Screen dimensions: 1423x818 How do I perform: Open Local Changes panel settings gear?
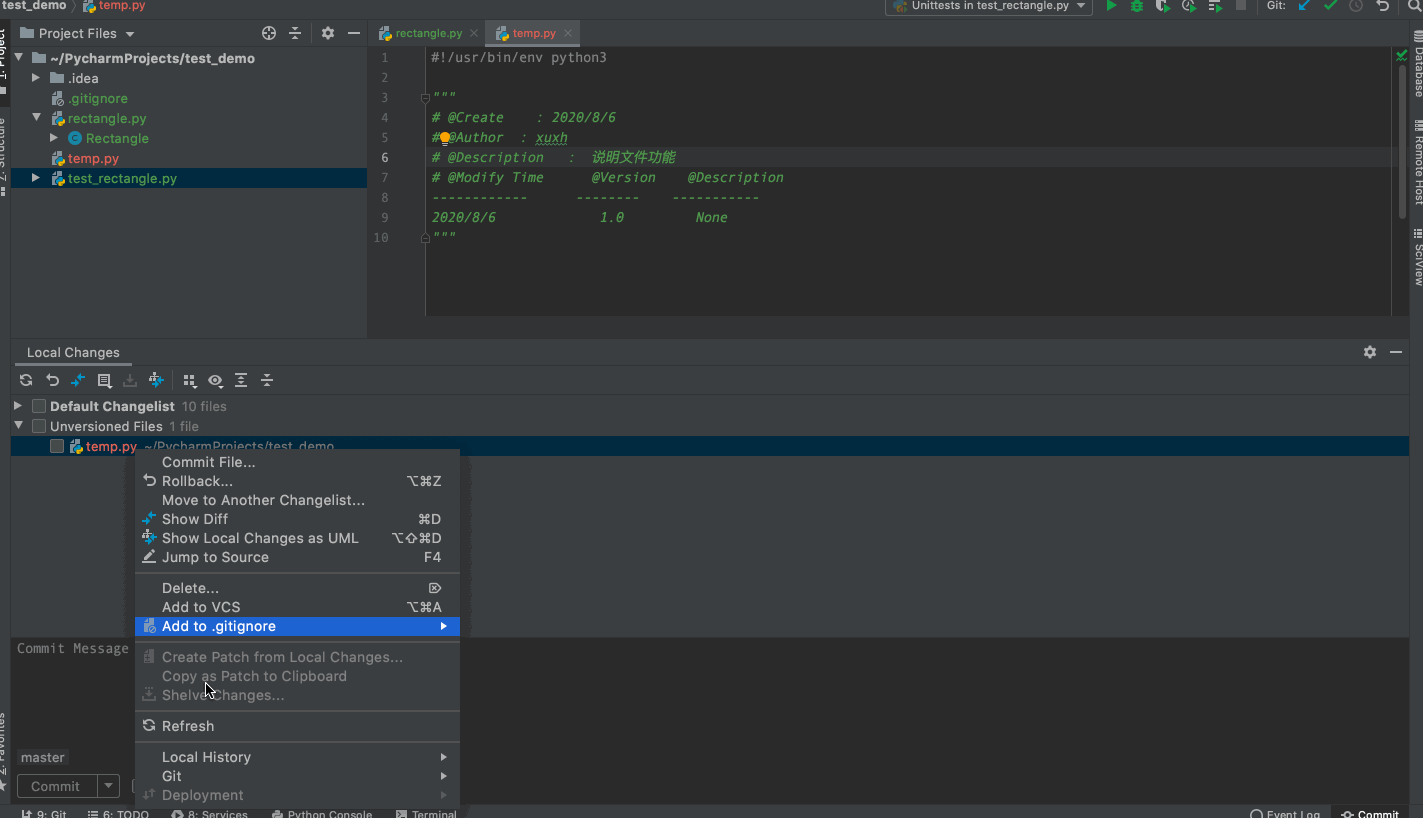(1370, 352)
